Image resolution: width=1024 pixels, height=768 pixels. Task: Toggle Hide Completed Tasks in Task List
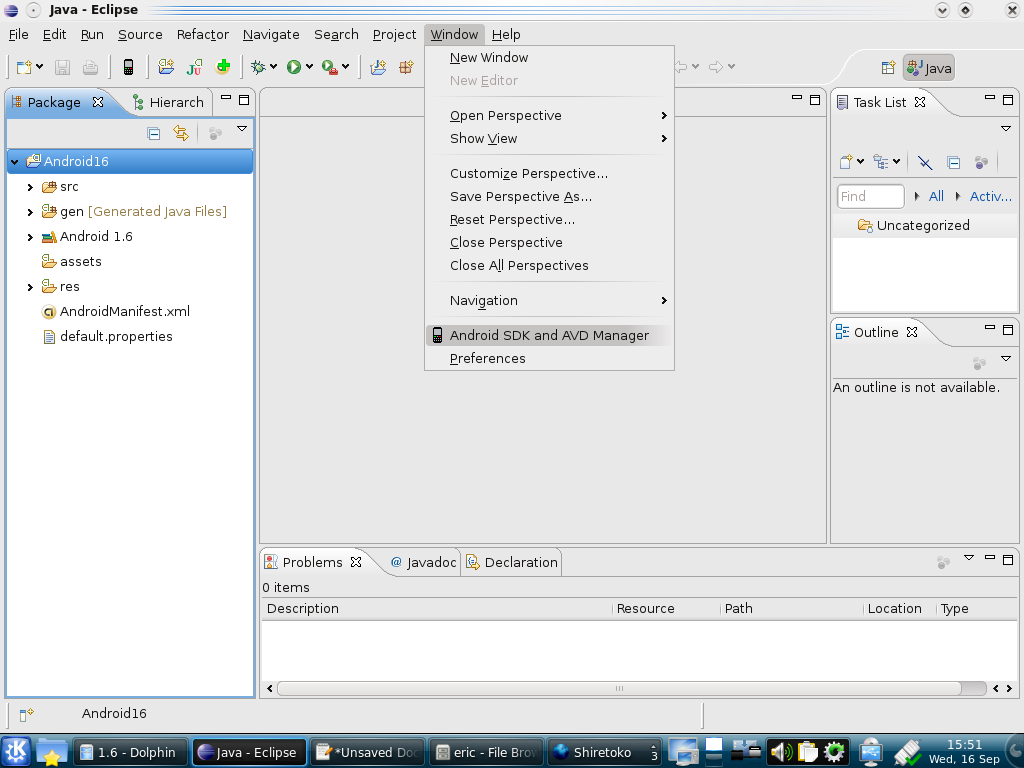(925, 162)
